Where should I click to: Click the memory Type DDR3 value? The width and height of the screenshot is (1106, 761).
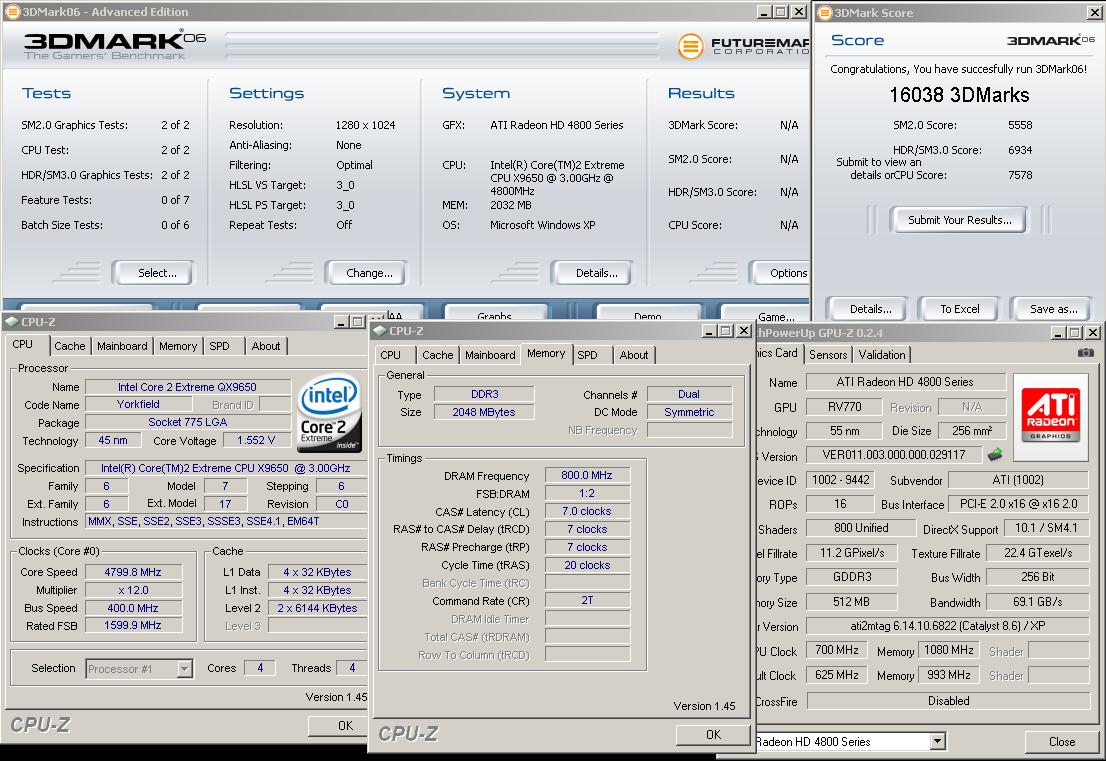click(485, 394)
